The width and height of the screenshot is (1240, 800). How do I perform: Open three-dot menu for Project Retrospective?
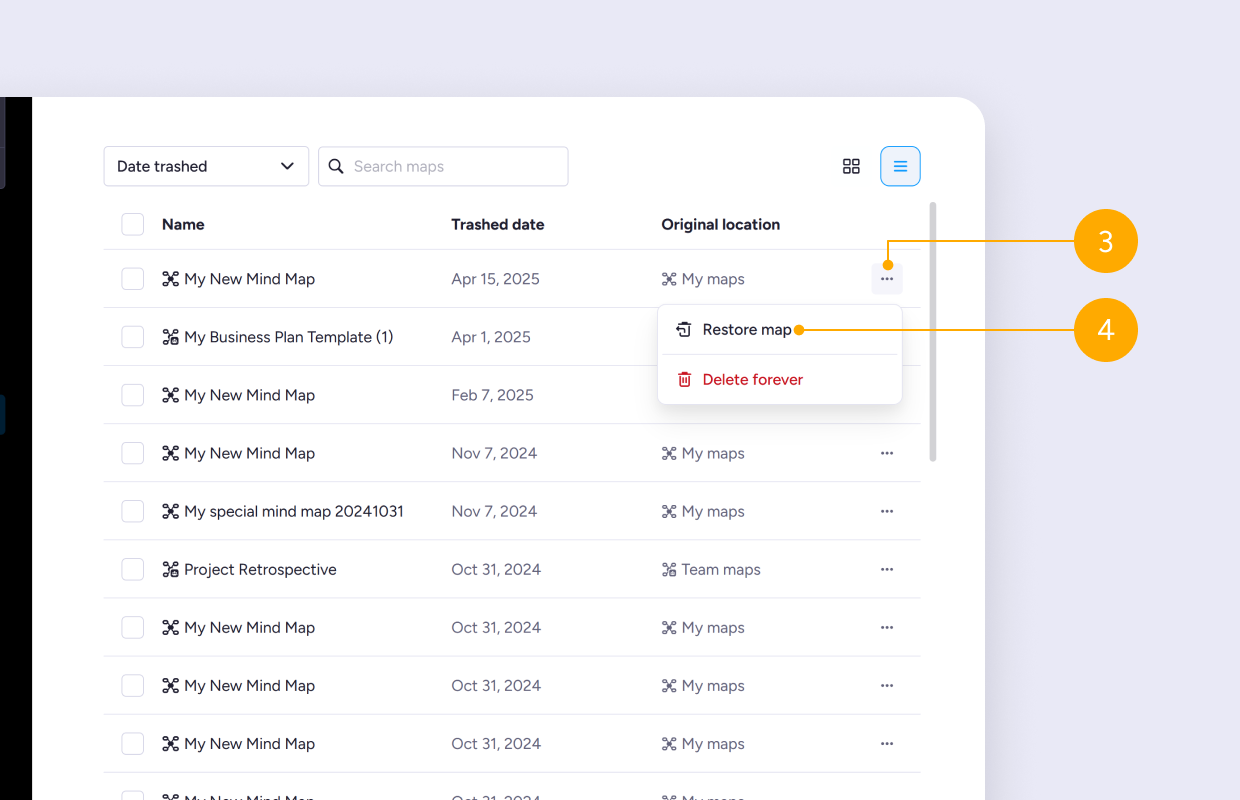point(887,569)
